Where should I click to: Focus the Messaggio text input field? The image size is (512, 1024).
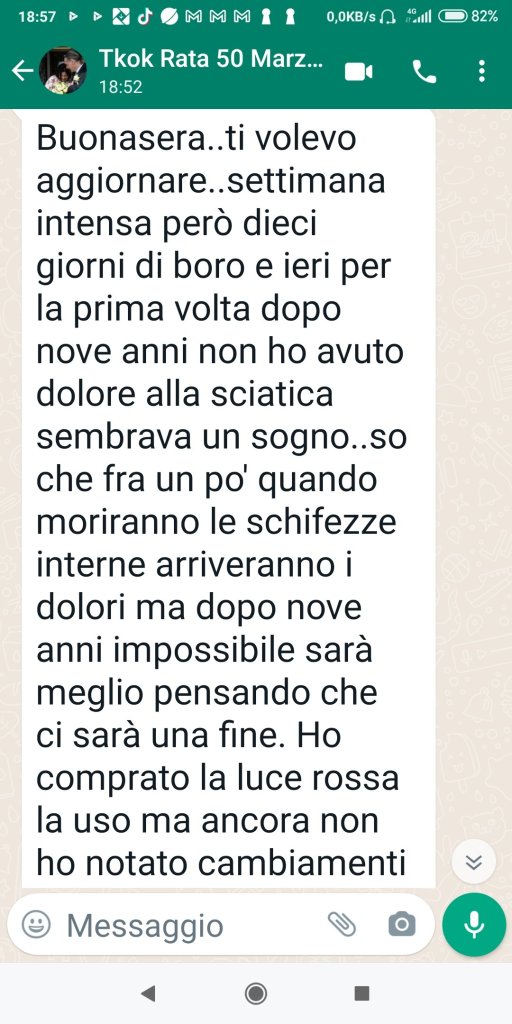coord(189,925)
